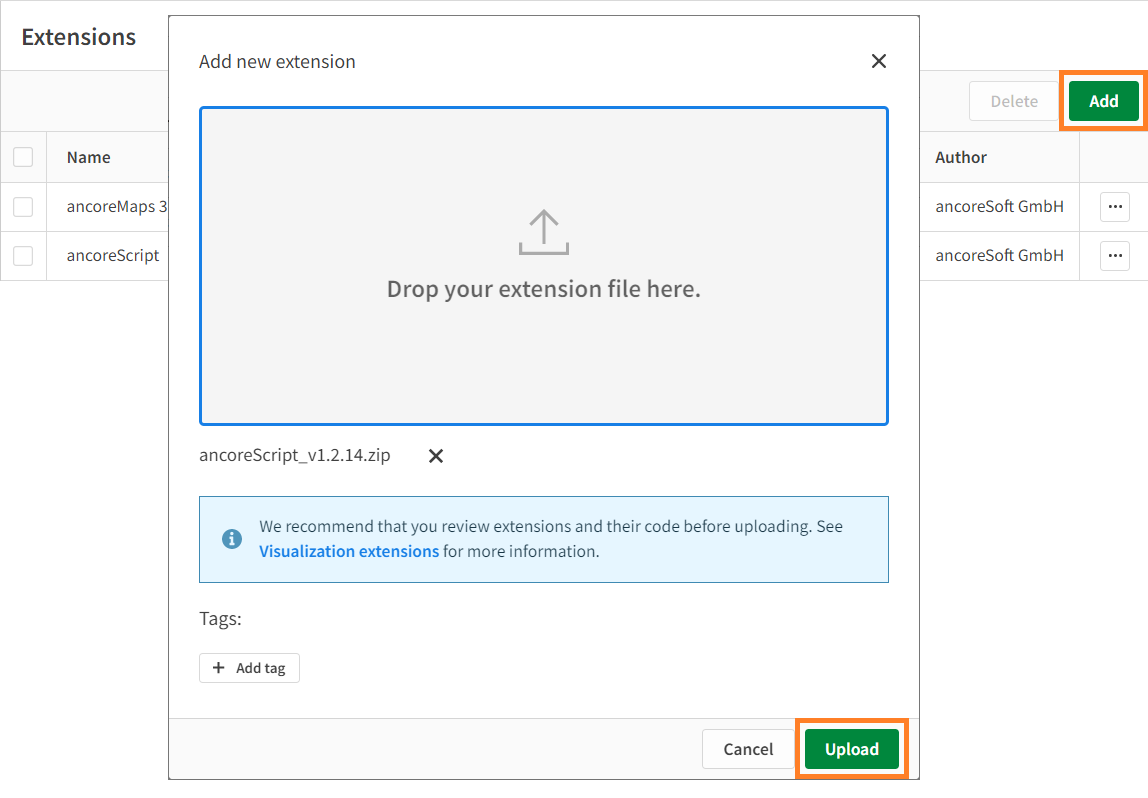Click the info icon in the recommendation notice
The image size is (1148, 798).
[x=231, y=539]
